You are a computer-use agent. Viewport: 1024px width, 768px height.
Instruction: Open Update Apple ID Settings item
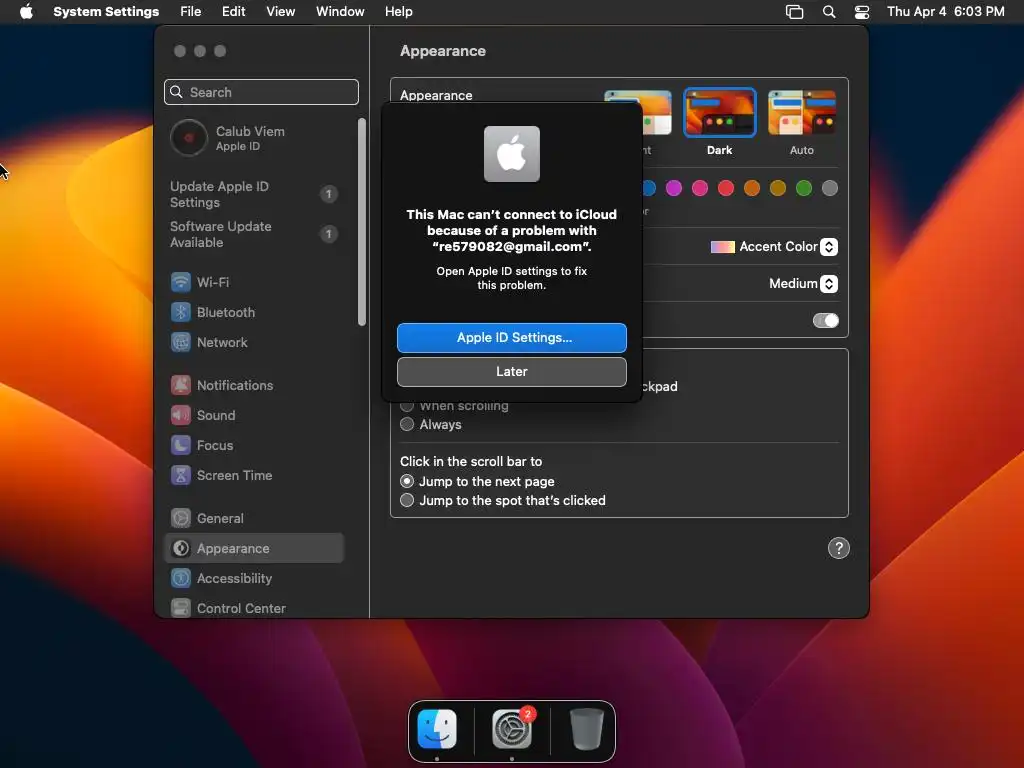click(x=253, y=194)
